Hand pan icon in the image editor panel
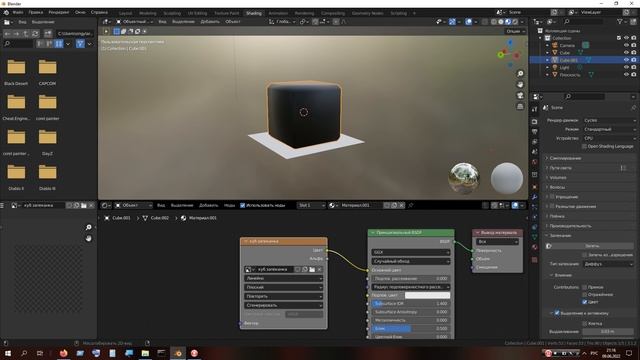Viewport: 640px width, 360px height. coord(89,238)
